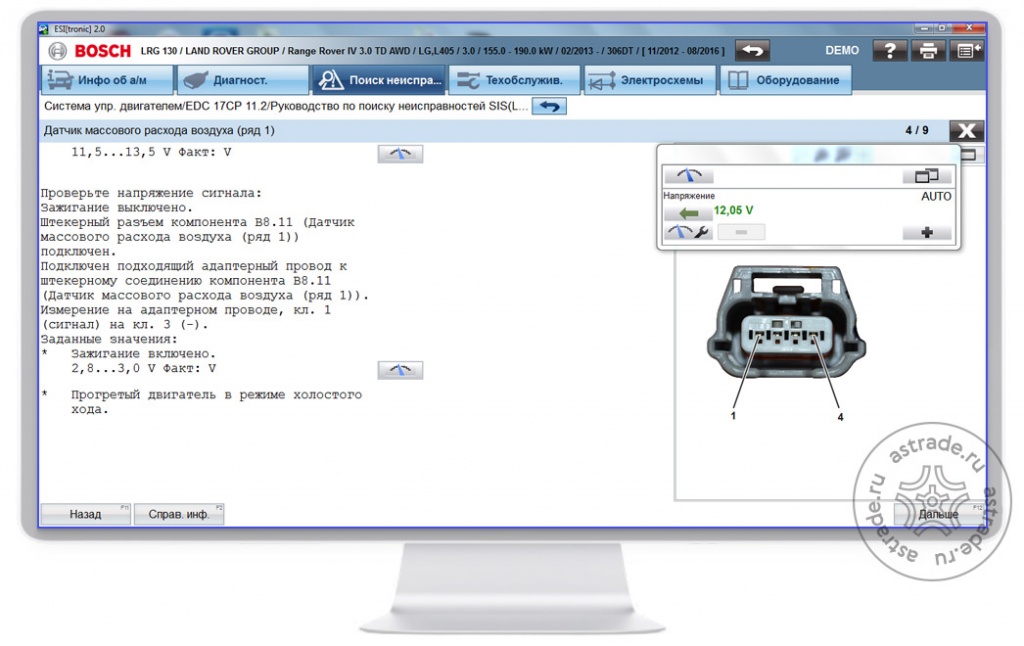Click the back arrow in the header bar
The width and height of the screenshot is (1024, 646).
pos(752,50)
